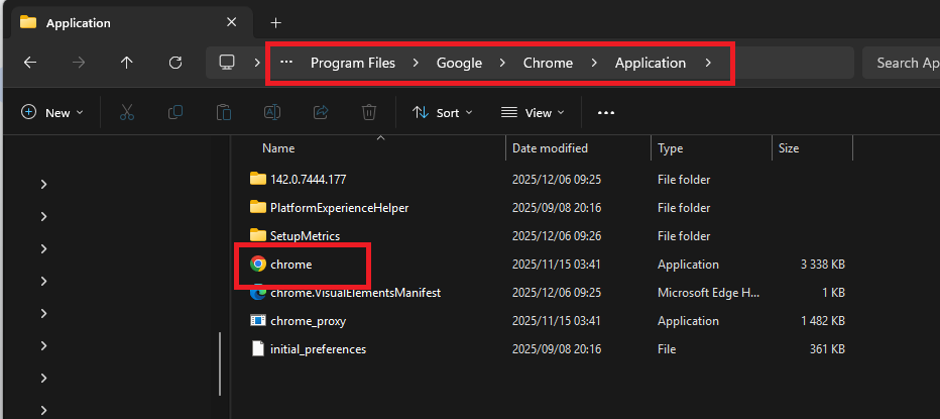This screenshot has width=940, height=419.
Task: Select the chrome application icon
Action: (258, 264)
